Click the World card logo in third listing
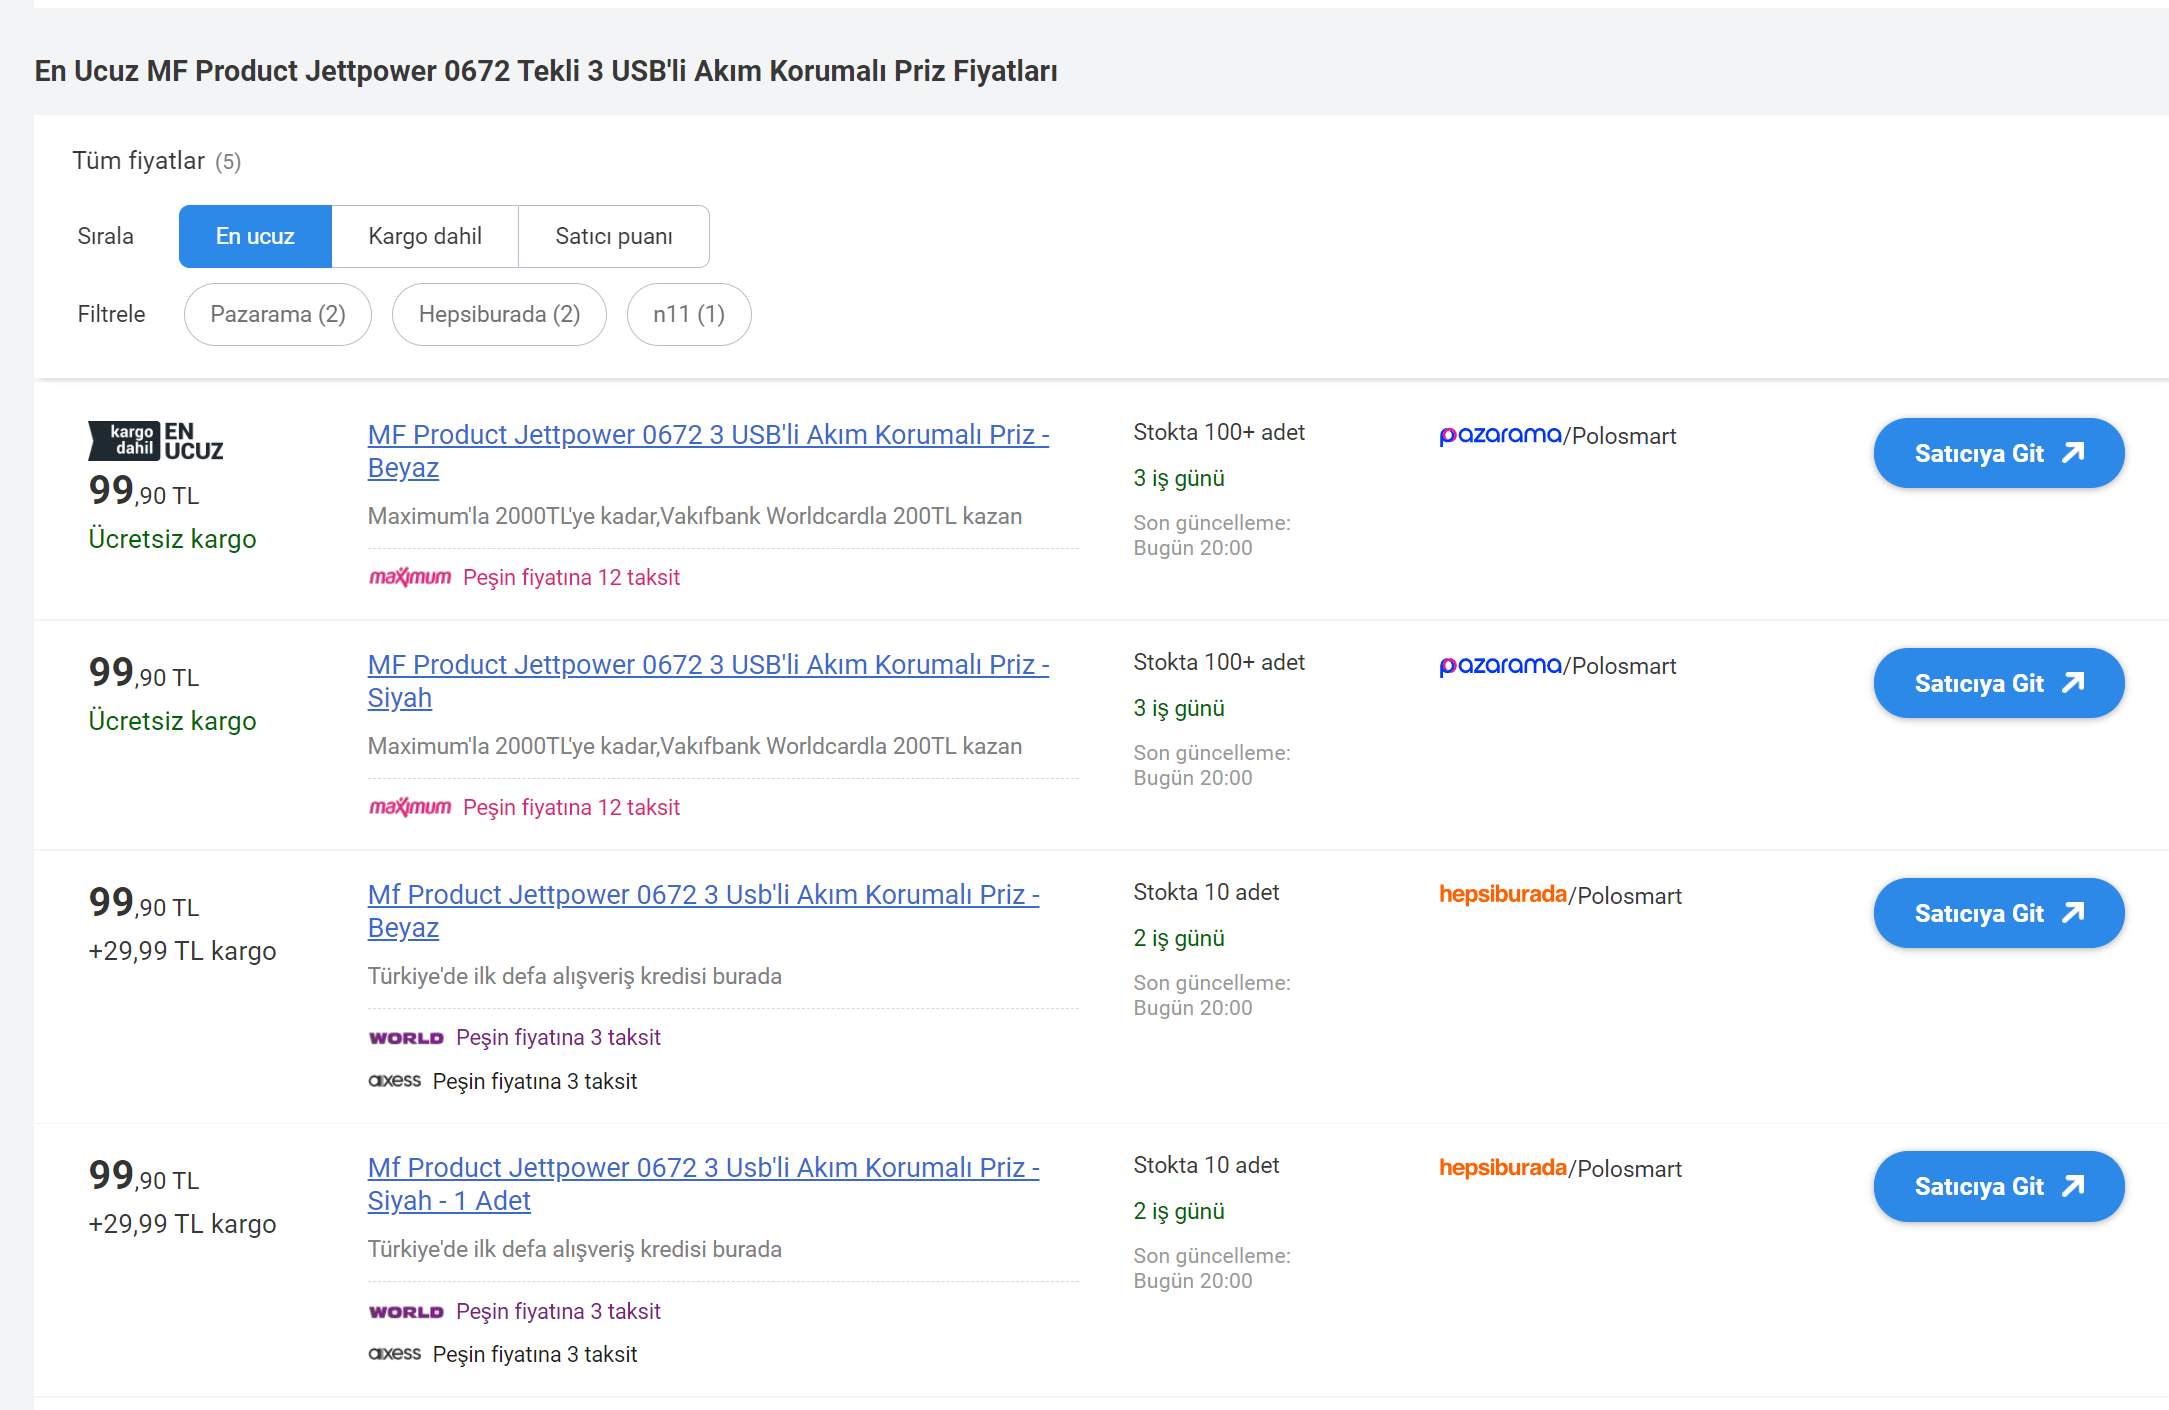 (405, 1038)
